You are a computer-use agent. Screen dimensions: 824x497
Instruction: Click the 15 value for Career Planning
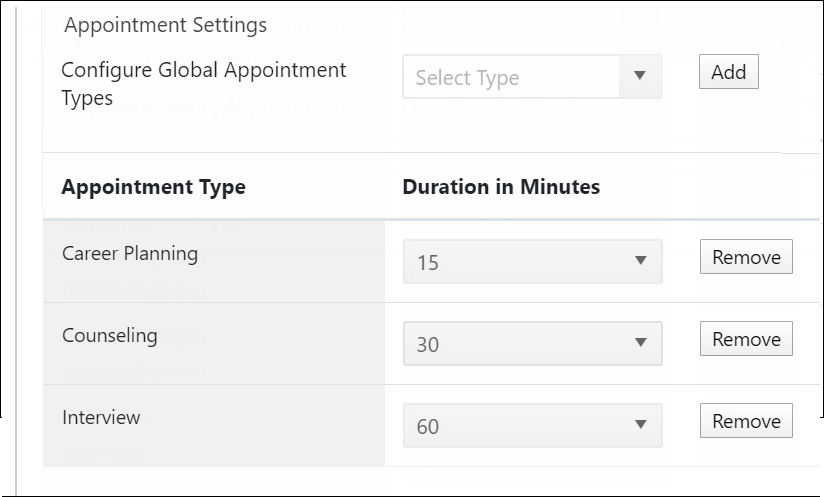coord(428,264)
